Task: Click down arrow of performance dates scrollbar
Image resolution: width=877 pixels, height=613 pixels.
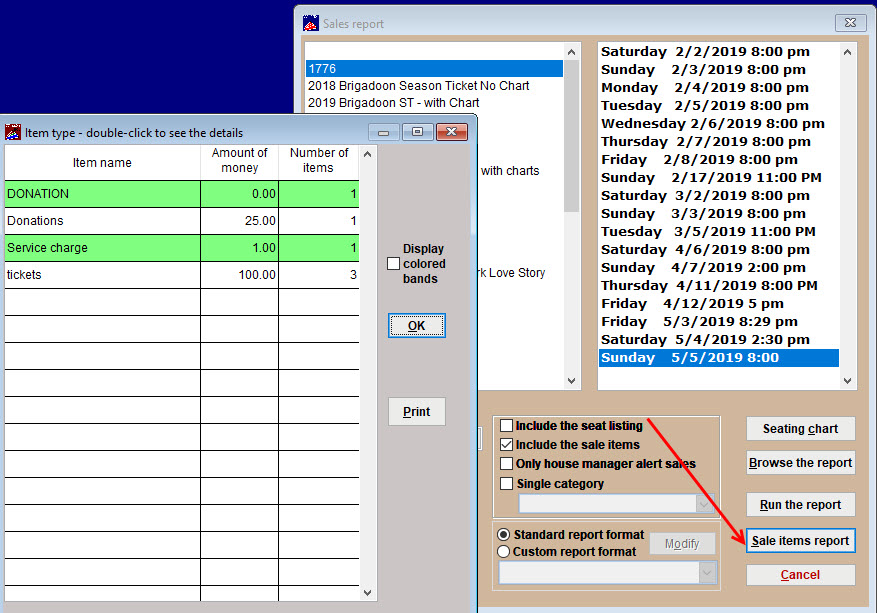Action: pyautogui.click(x=847, y=381)
